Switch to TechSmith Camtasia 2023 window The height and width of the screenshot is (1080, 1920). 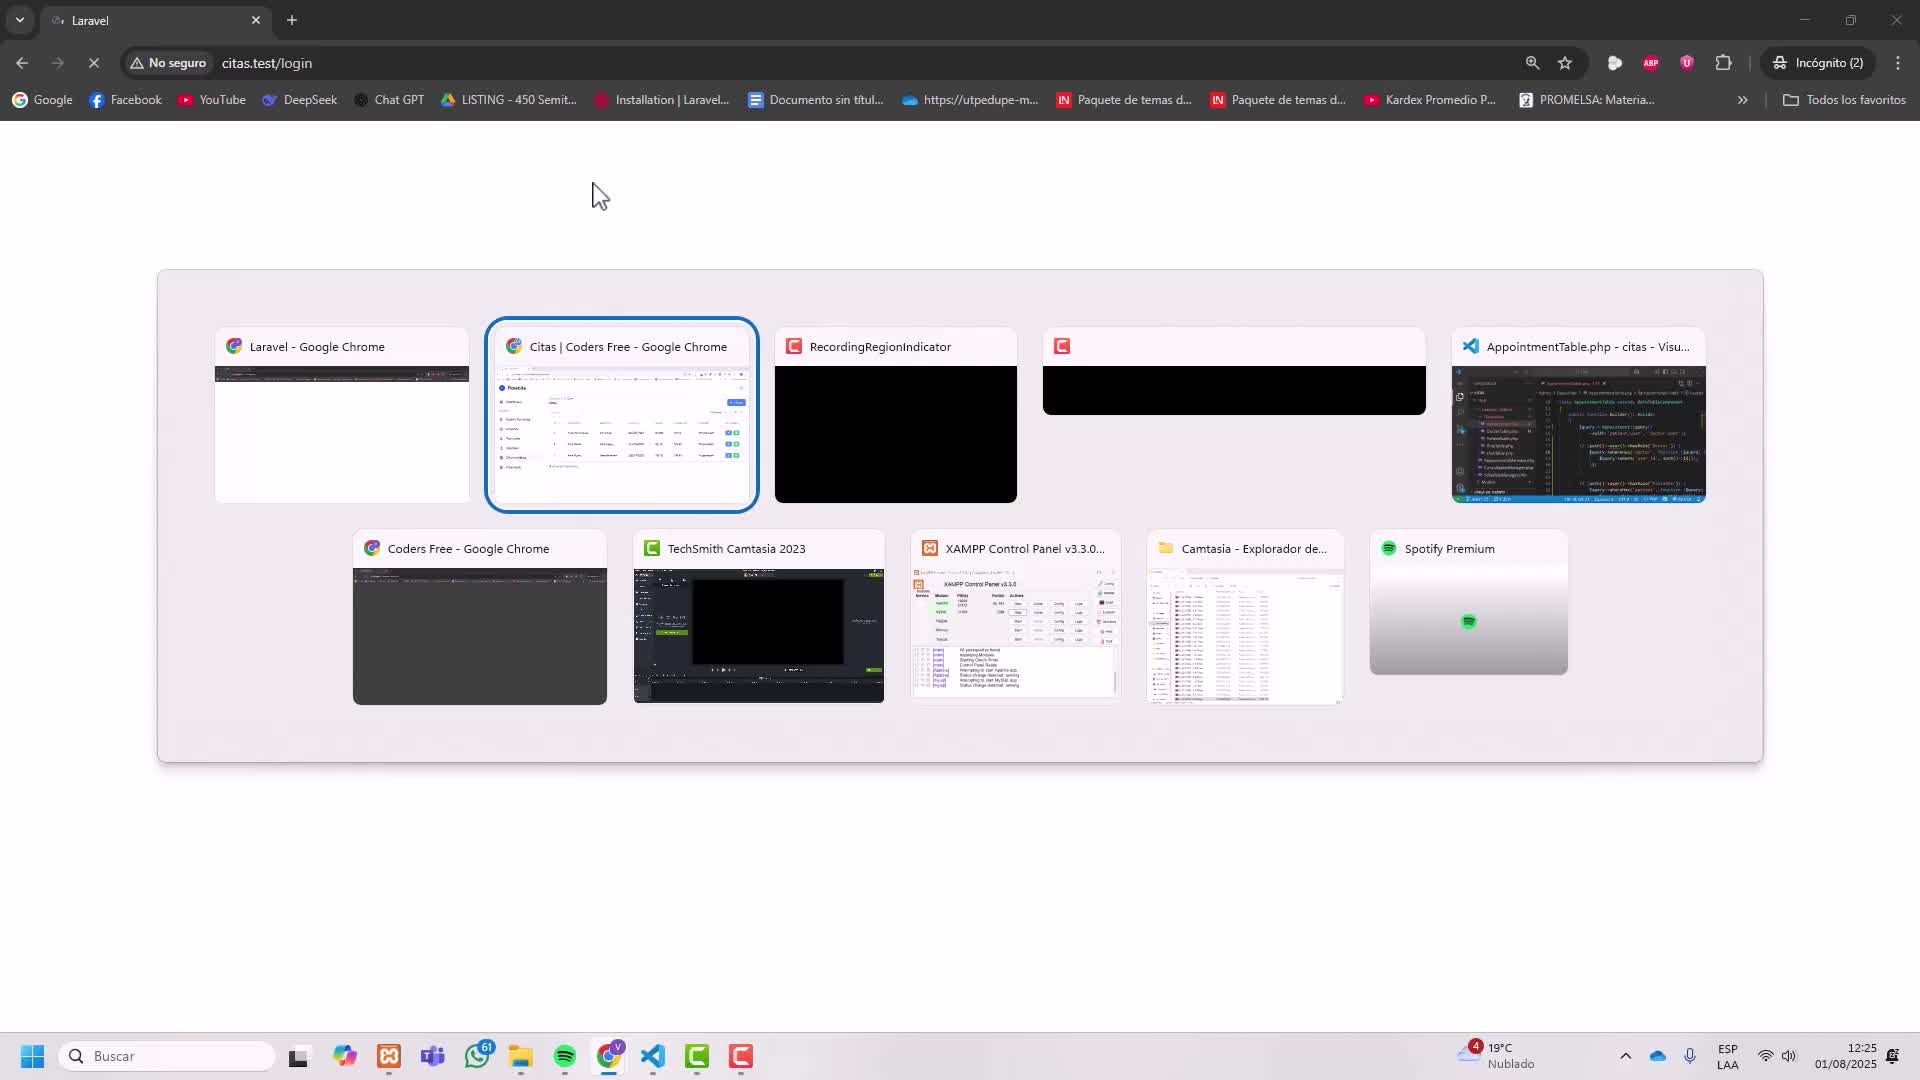coord(758,617)
